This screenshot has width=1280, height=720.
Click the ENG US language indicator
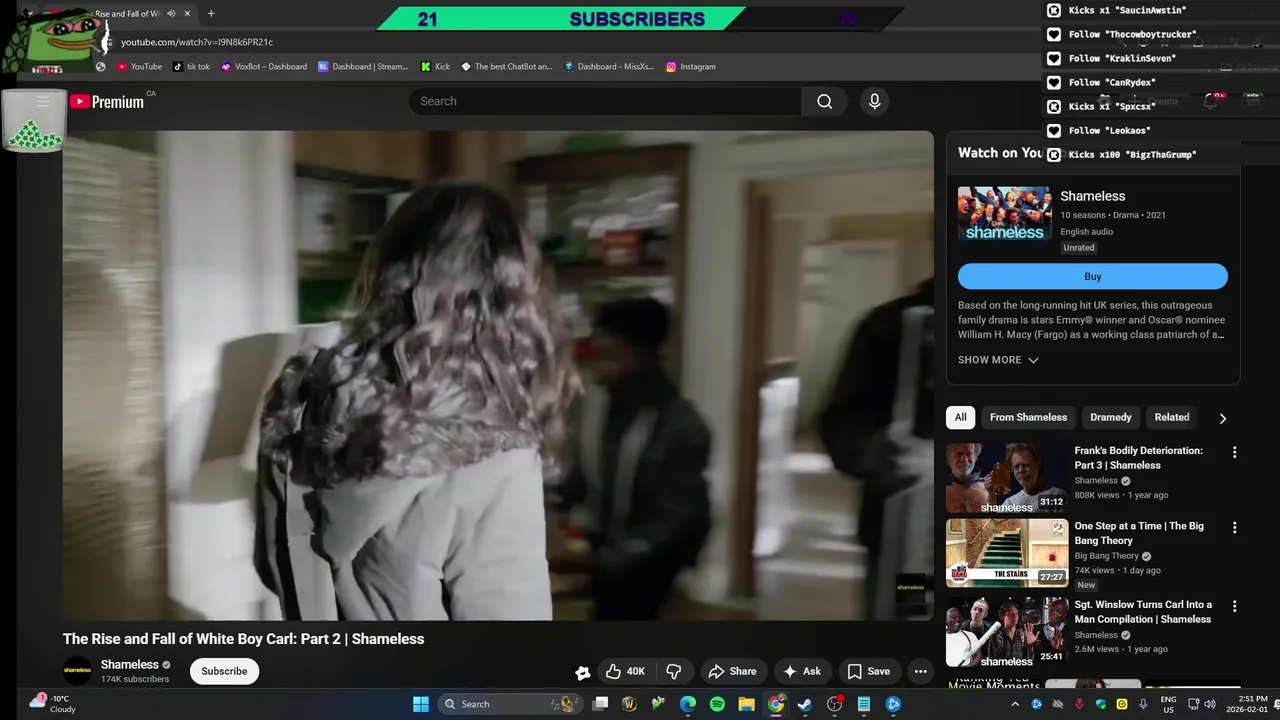(1168, 704)
